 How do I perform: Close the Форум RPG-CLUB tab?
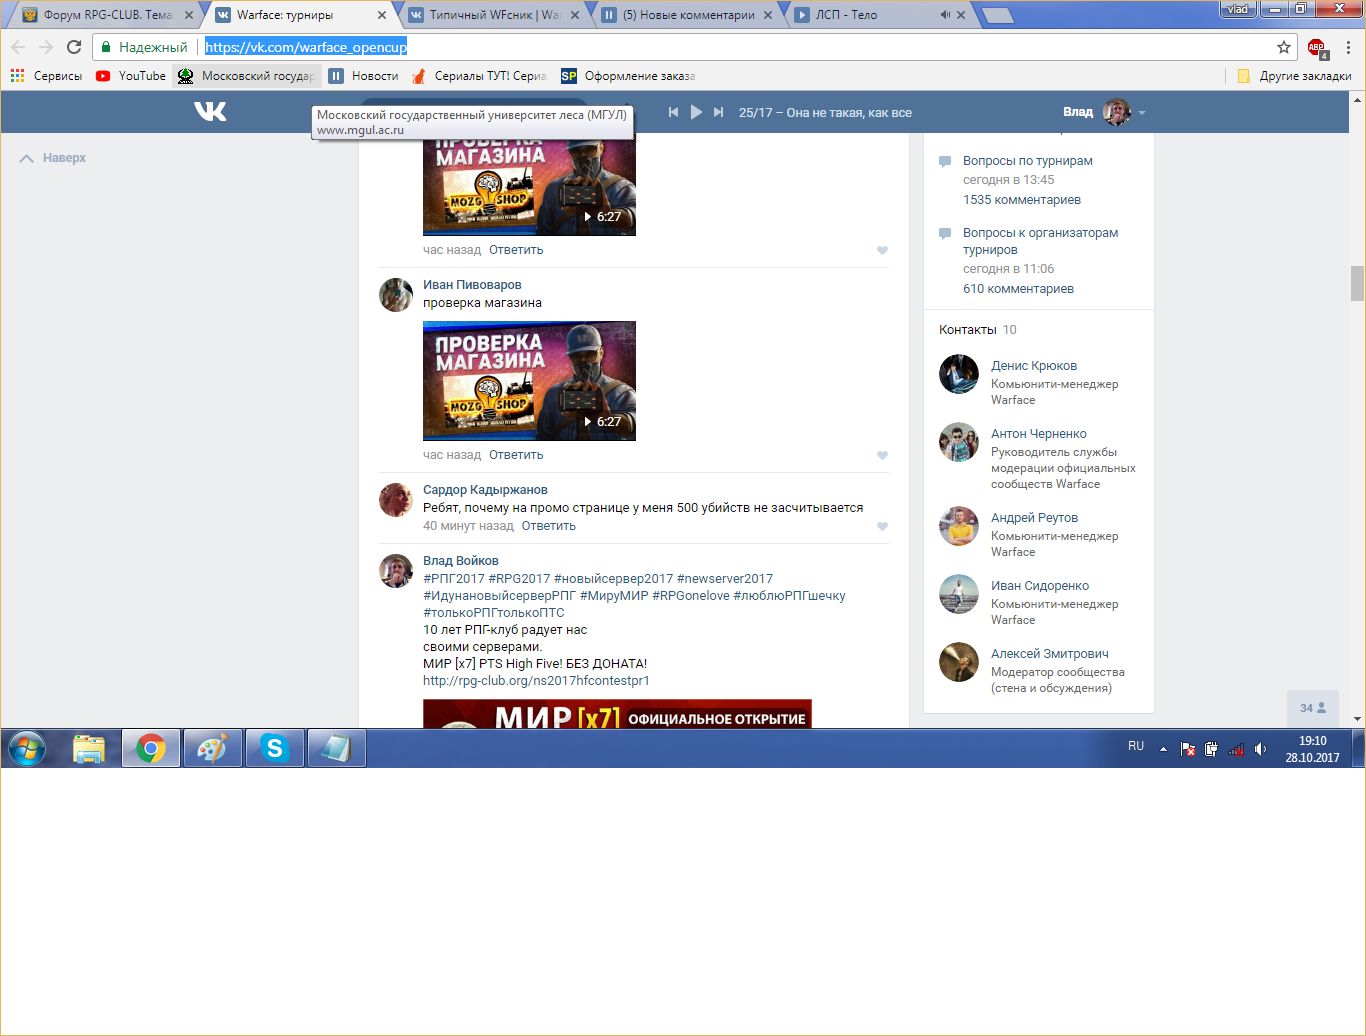[189, 15]
